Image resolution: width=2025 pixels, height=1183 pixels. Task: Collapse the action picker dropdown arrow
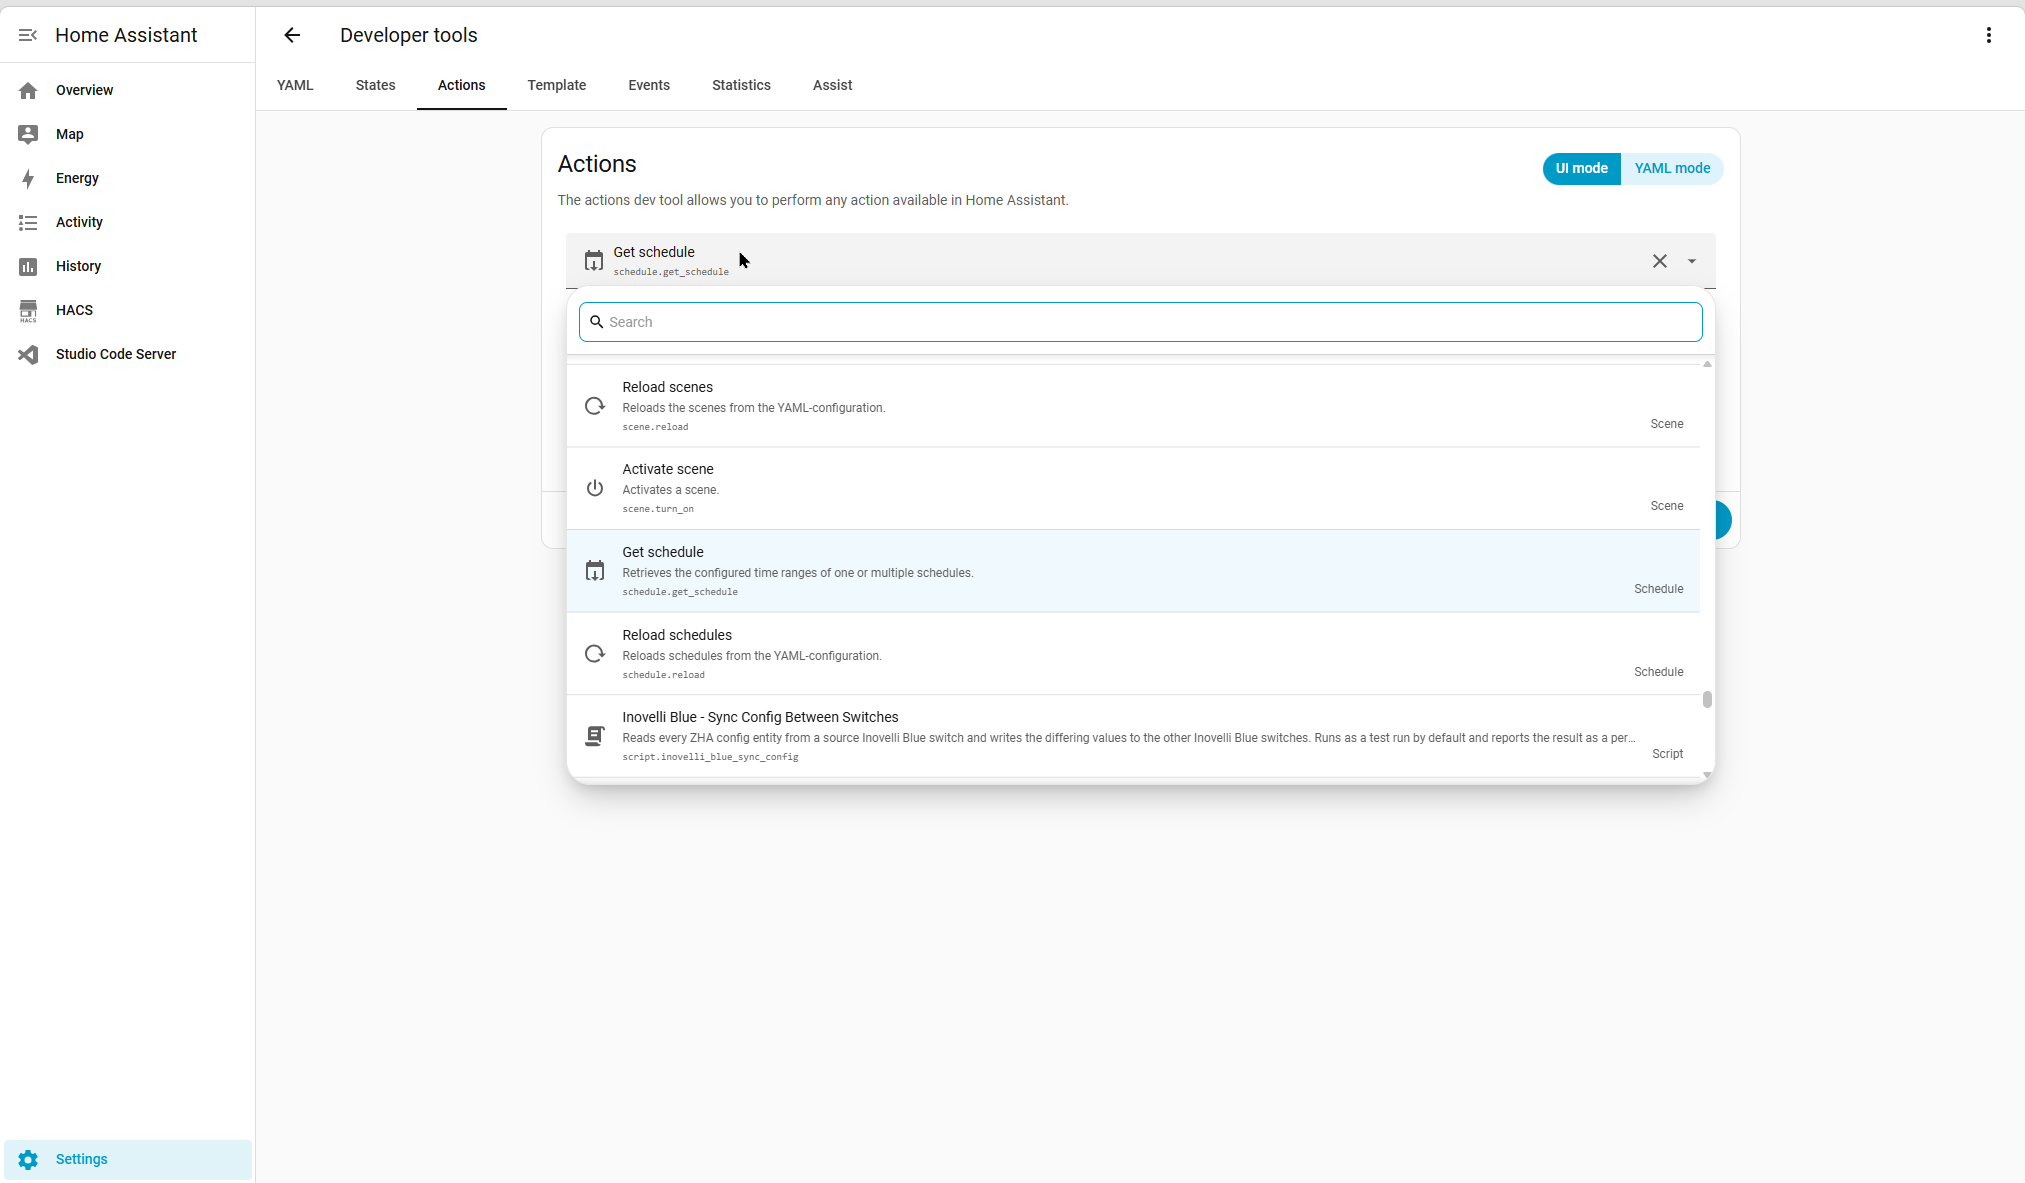[1692, 261]
